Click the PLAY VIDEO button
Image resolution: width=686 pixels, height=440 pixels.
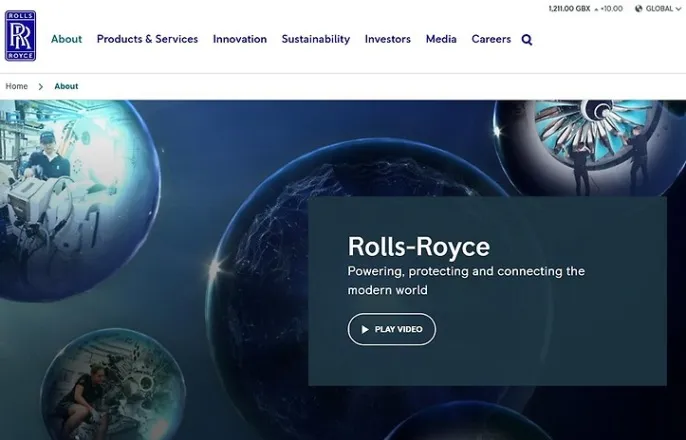(x=392, y=329)
